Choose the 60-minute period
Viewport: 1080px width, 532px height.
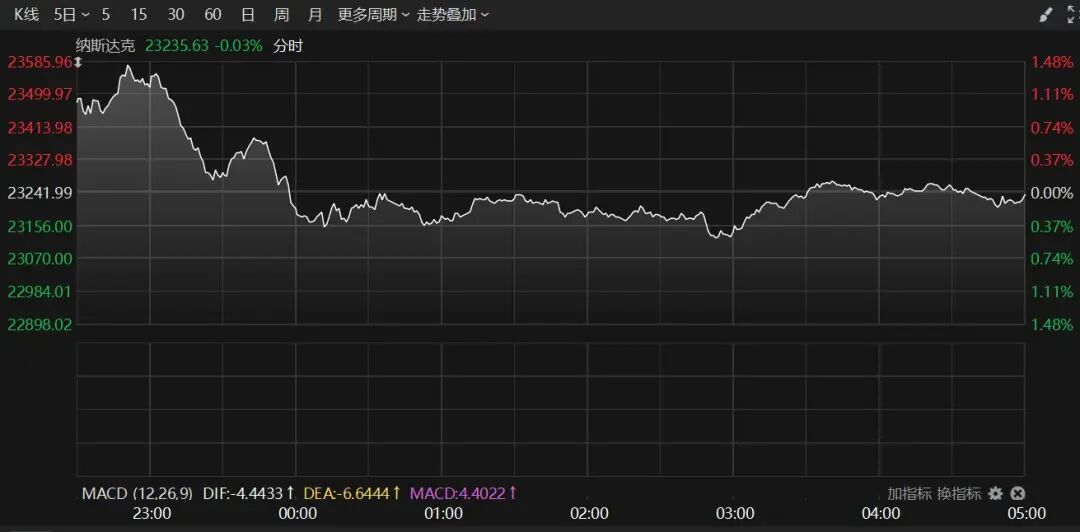tap(212, 15)
